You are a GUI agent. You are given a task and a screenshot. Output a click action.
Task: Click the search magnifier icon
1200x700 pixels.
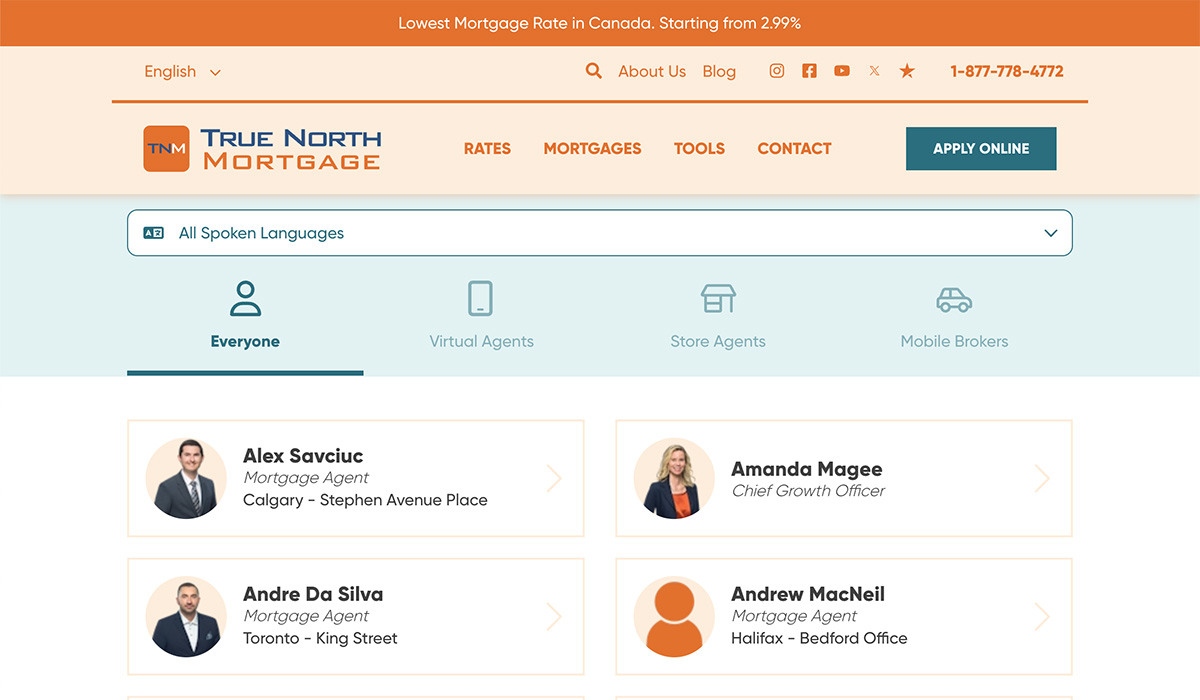(x=593, y=71)
